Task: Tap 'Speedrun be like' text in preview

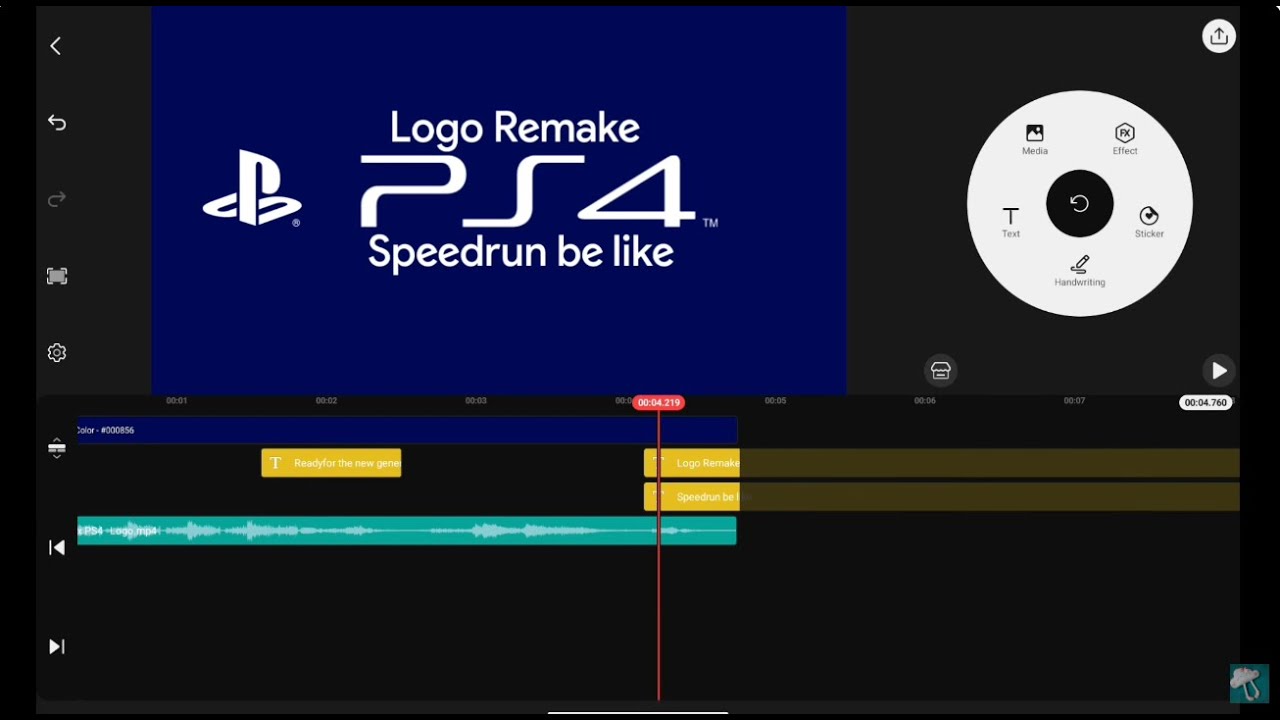Action: click(521, 252)
